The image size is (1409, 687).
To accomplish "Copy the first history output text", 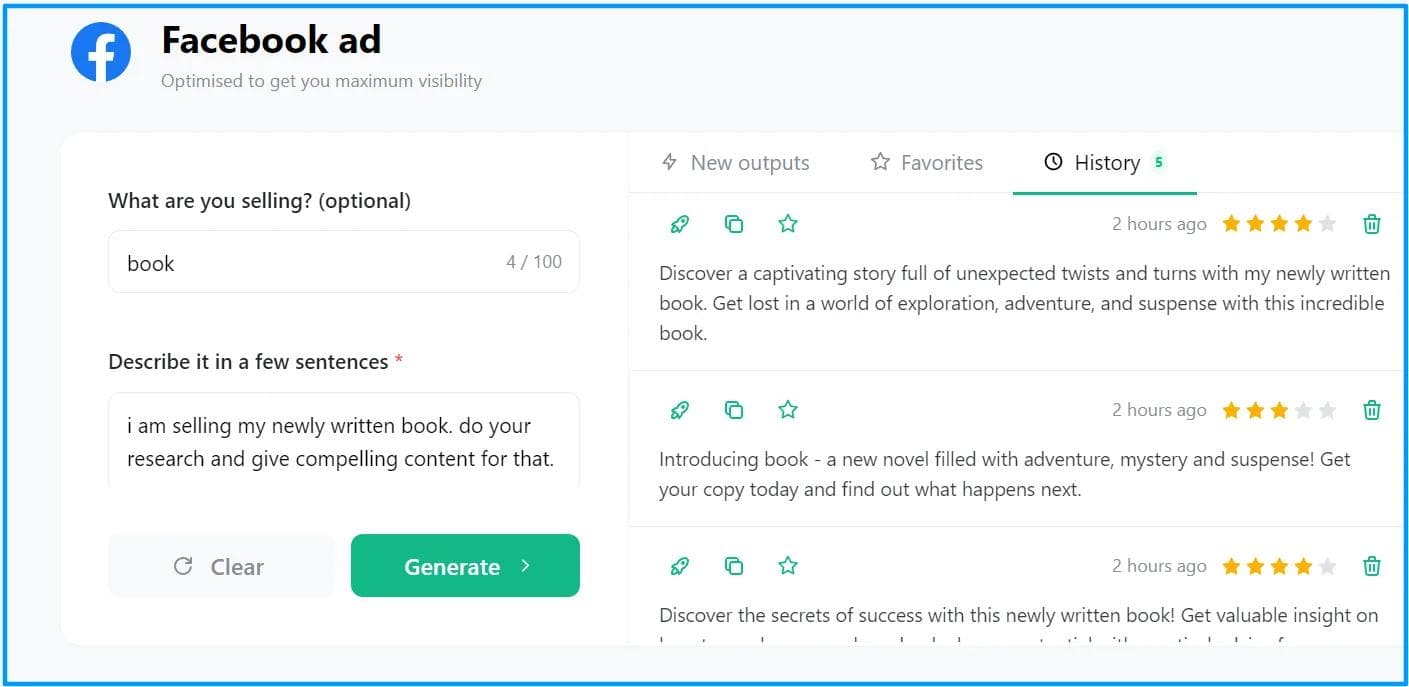I will pos(734,224).
